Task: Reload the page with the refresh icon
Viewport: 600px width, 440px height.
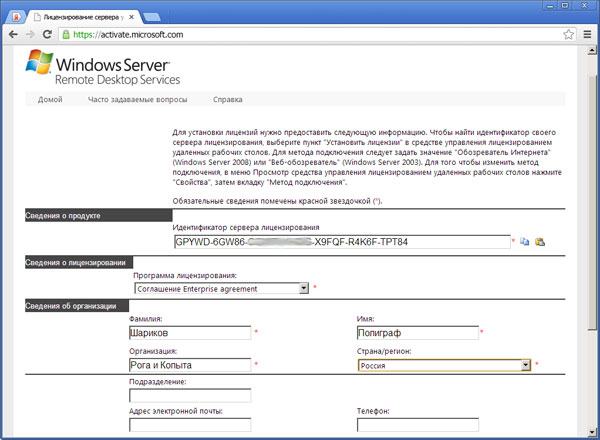Action: (x=47, y=34)
